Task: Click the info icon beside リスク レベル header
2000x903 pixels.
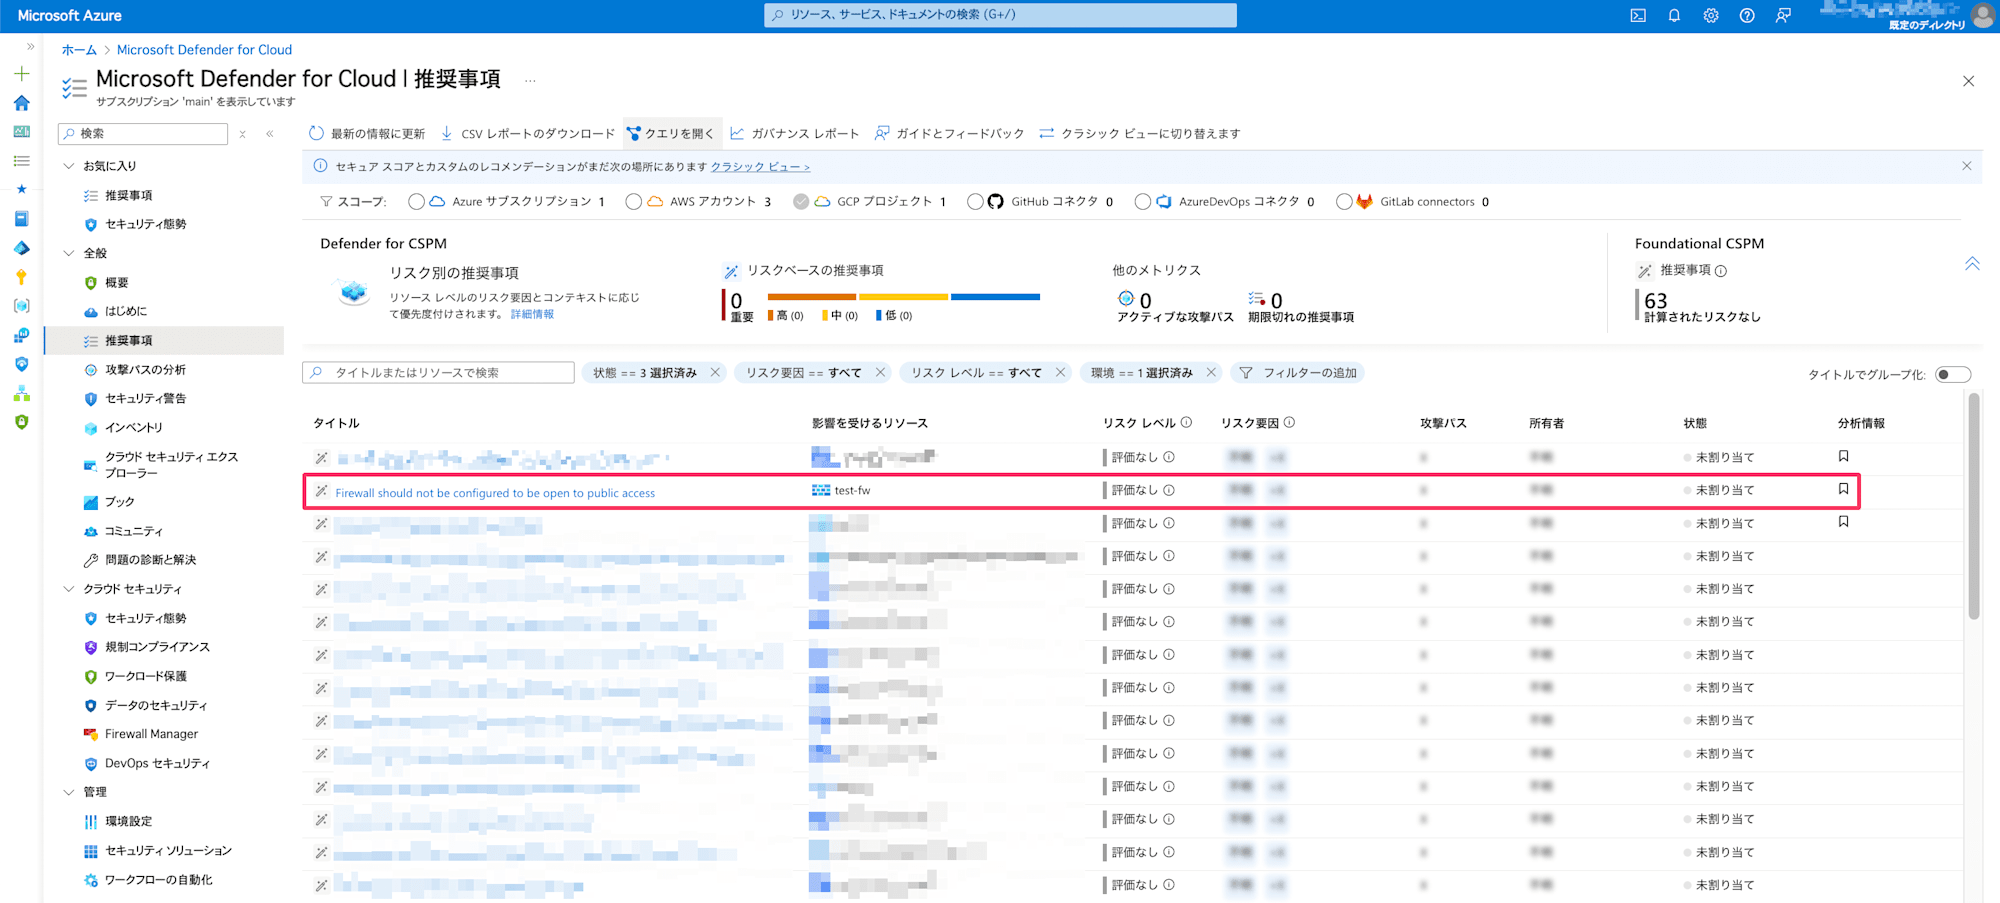Action: tap(1187, 422)
